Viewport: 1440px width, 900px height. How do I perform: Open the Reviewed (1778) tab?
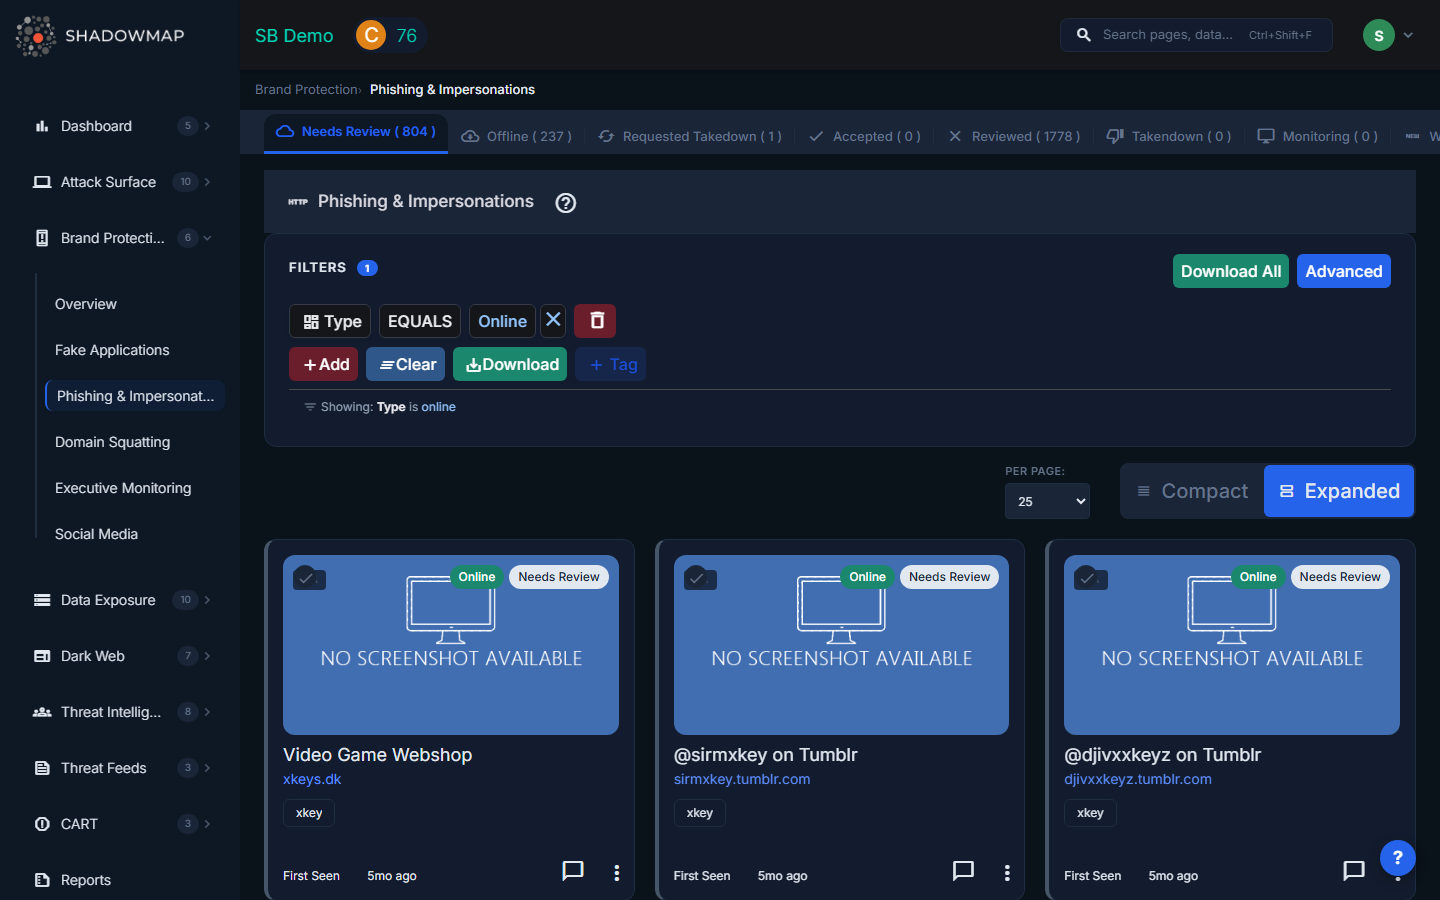coord(1014,136)
